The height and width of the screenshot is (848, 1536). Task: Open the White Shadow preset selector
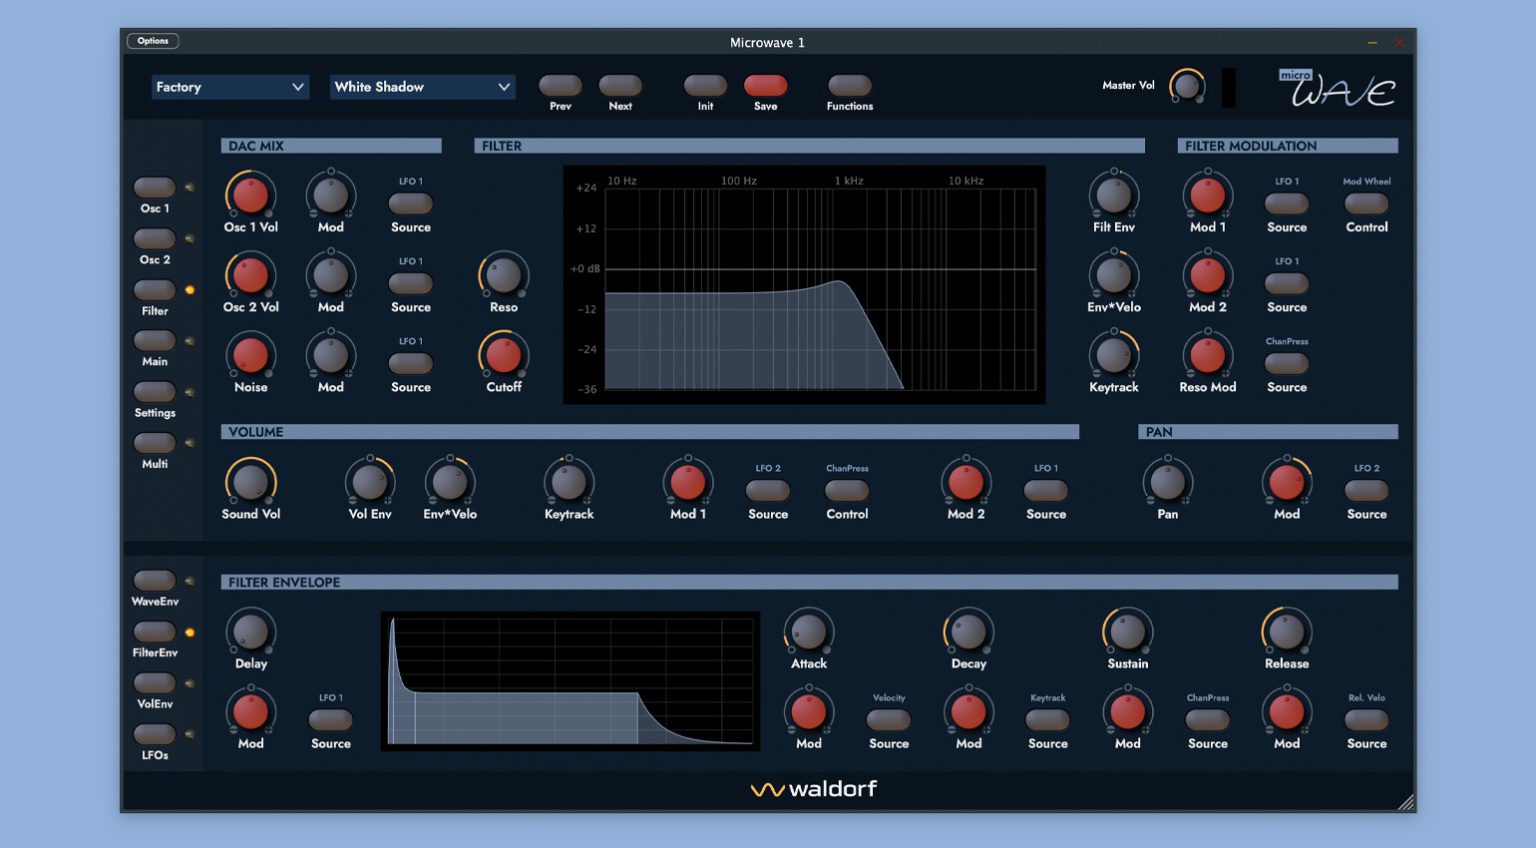[x=421, y=87]
